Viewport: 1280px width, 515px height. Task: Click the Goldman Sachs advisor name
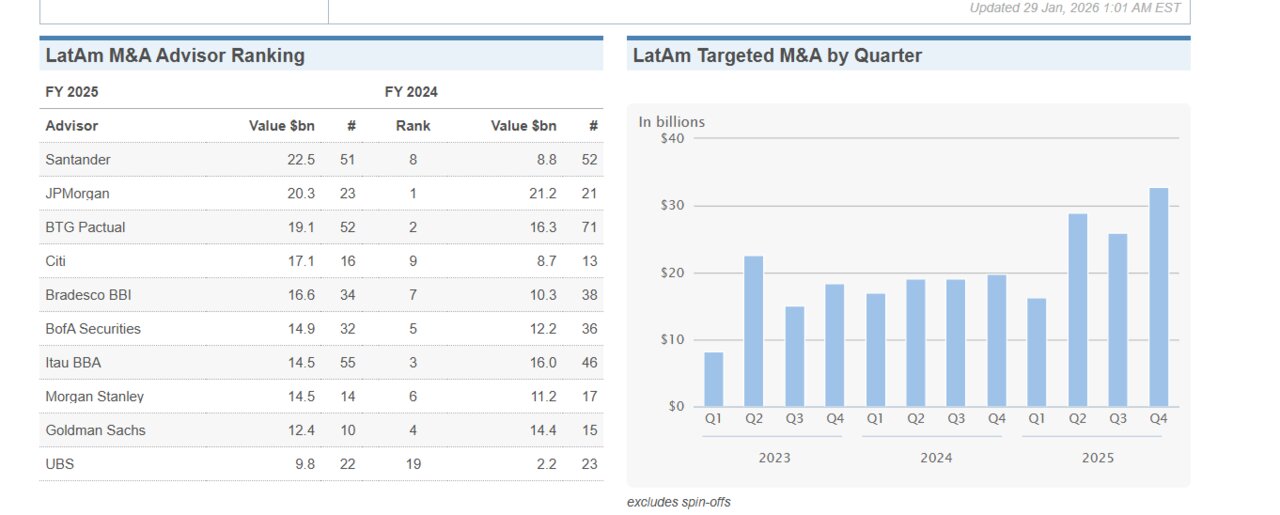(x=95, y=431)
